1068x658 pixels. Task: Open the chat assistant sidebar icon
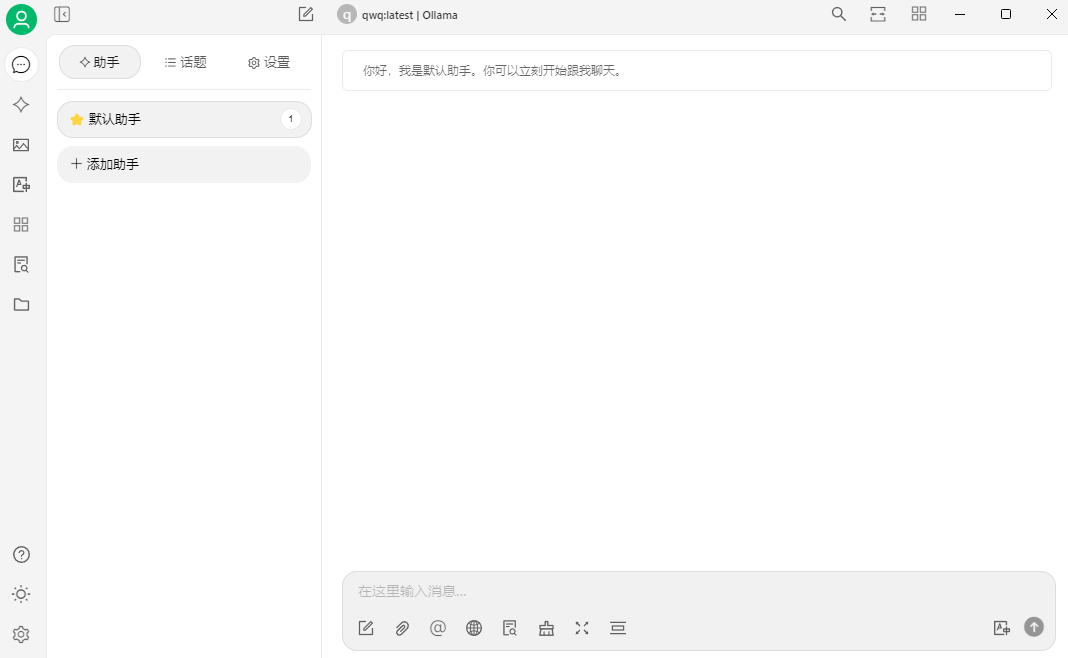pos(21,65)
